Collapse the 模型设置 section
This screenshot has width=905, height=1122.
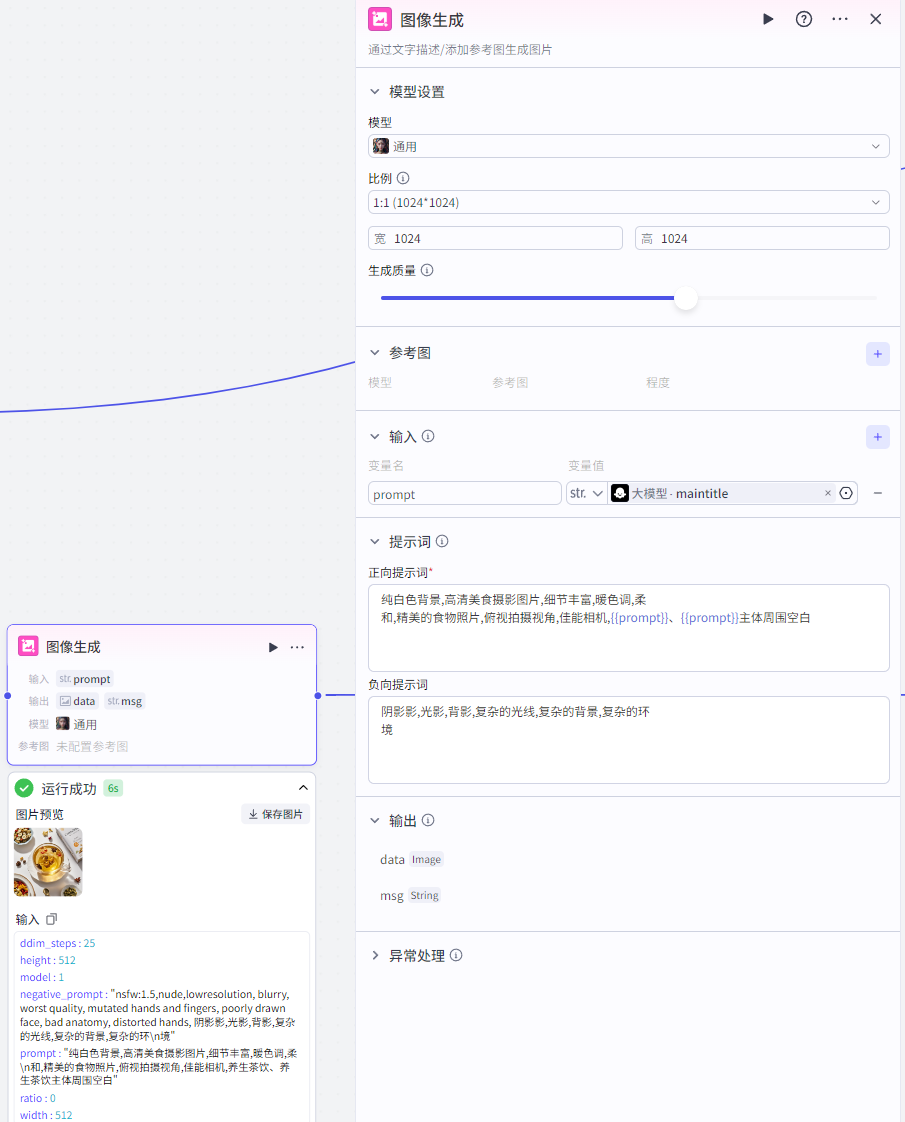click(375, 92)
